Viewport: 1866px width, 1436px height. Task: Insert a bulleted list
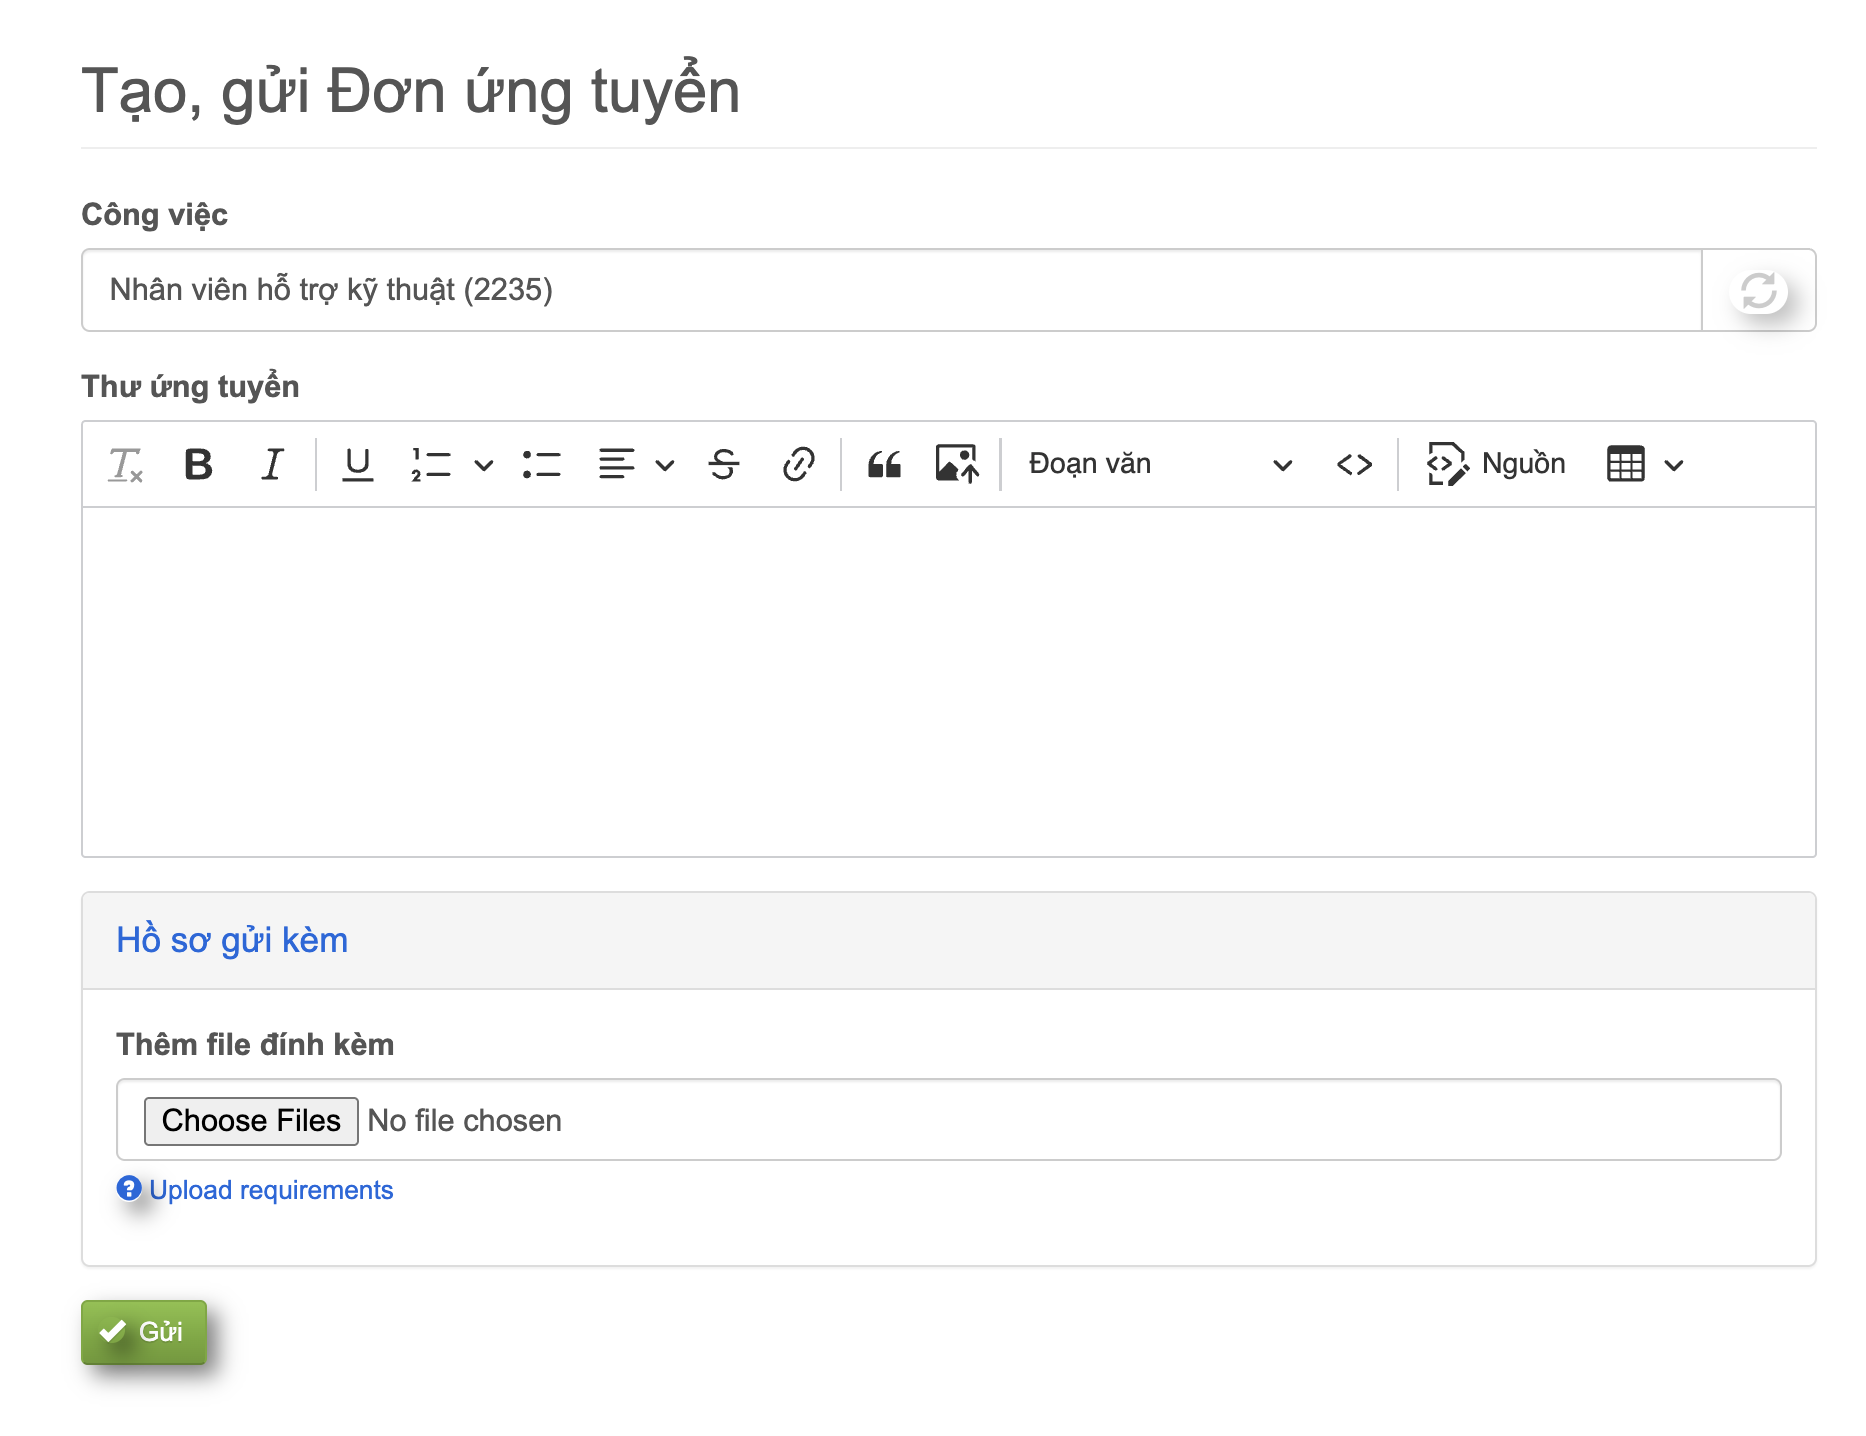[x=541, y=464]
